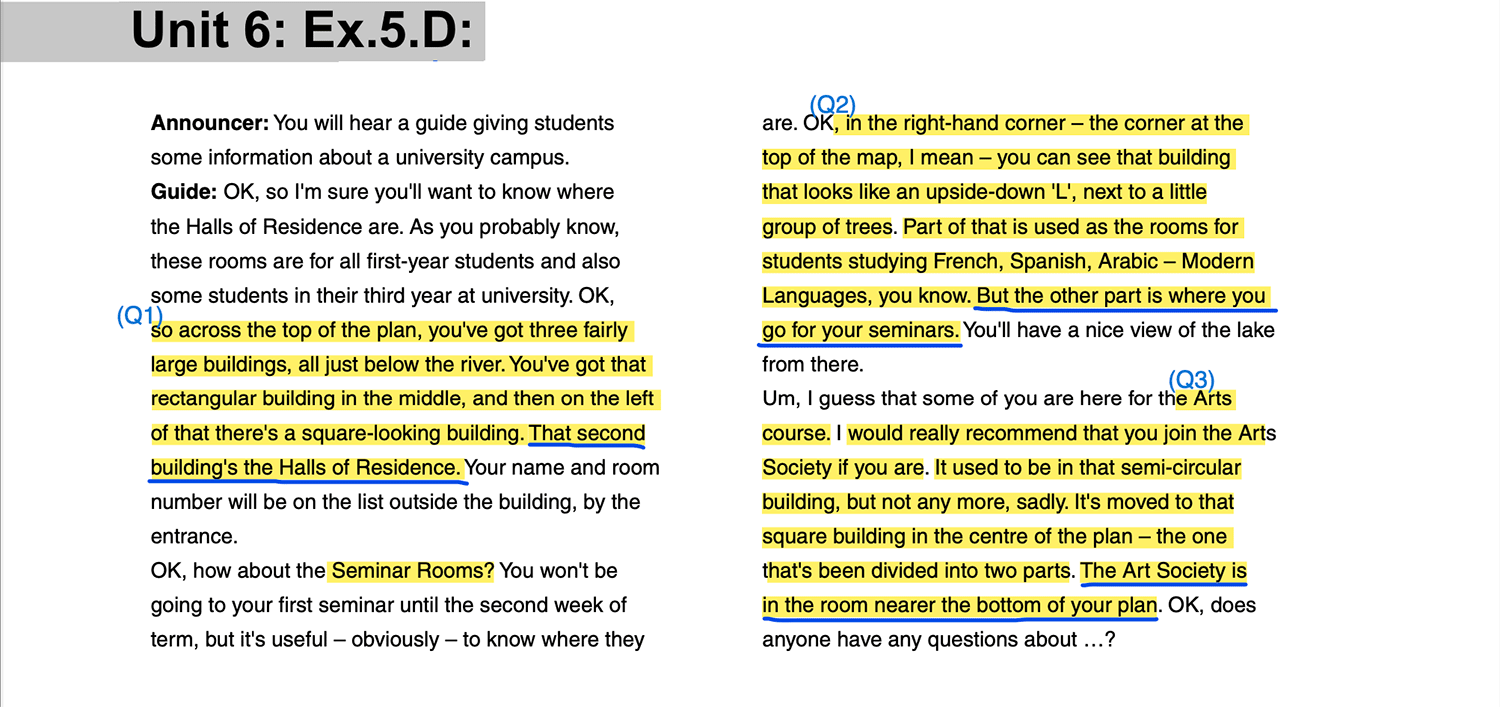
Task: Click the words "divided into two parts"
Action: click(x=968, y=571)
